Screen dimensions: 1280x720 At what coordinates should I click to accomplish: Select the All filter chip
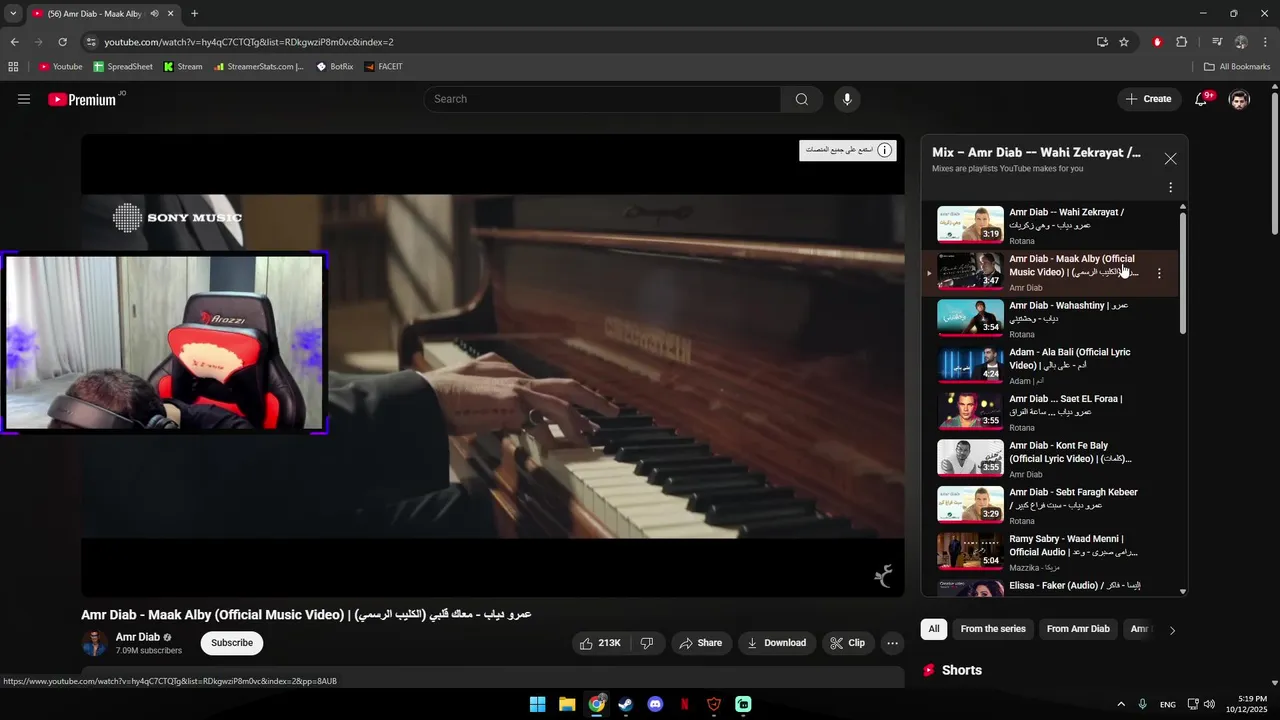click(x=934, y=629)
